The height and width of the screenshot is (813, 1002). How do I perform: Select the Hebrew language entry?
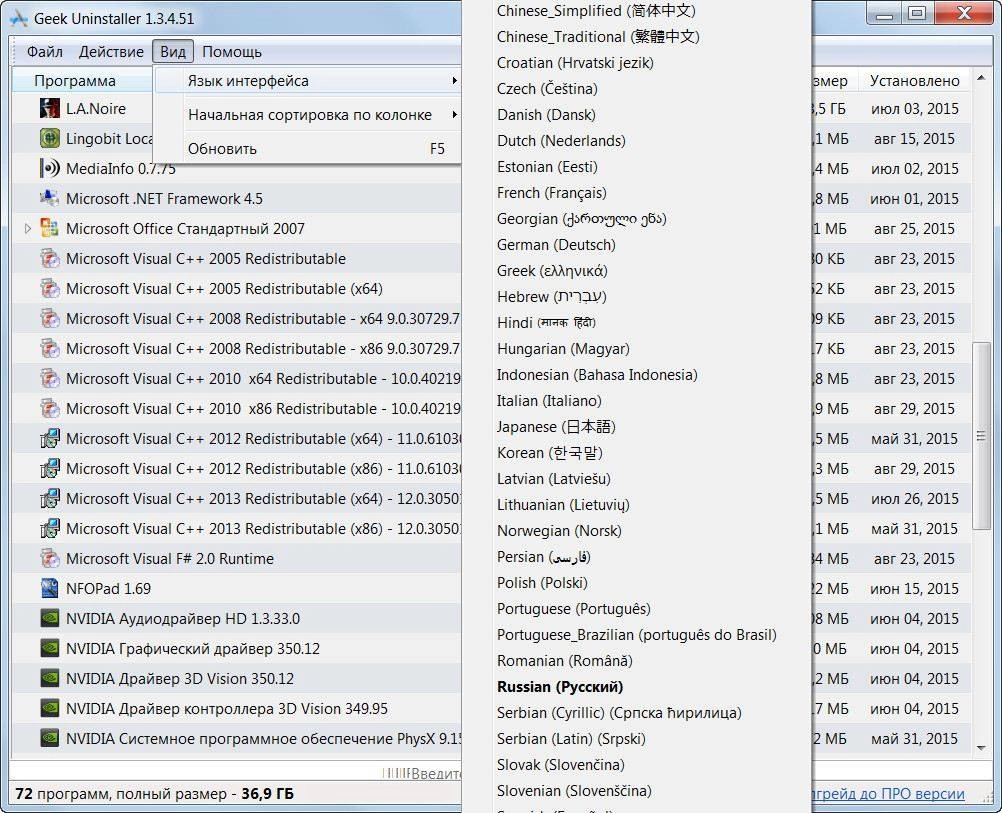tap(551, 297)
